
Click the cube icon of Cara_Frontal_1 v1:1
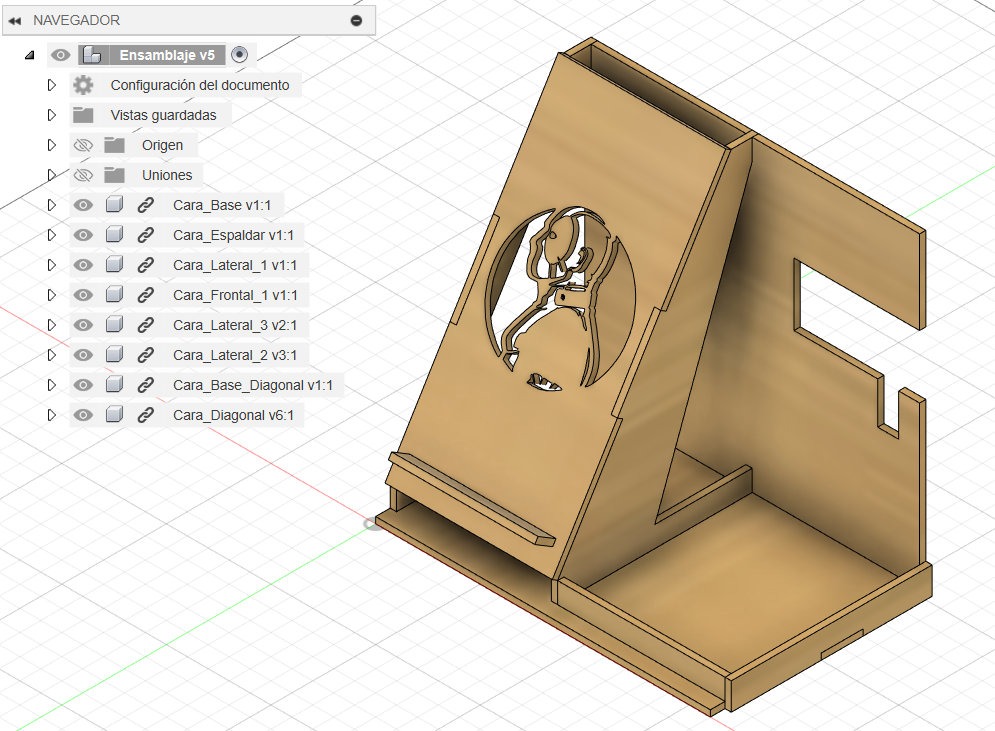(114, 294)
